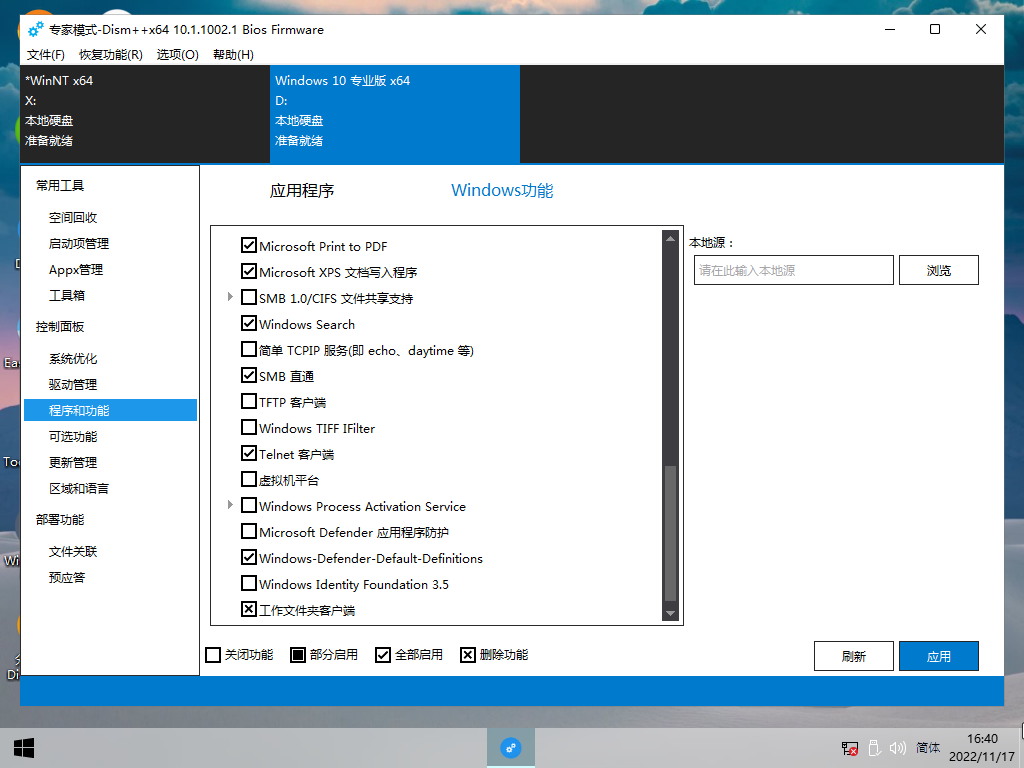The image size is (1024, 768).
Task: Toggle the 工作文件夹客户端 checkbox
Action: (x=248, y=610)
